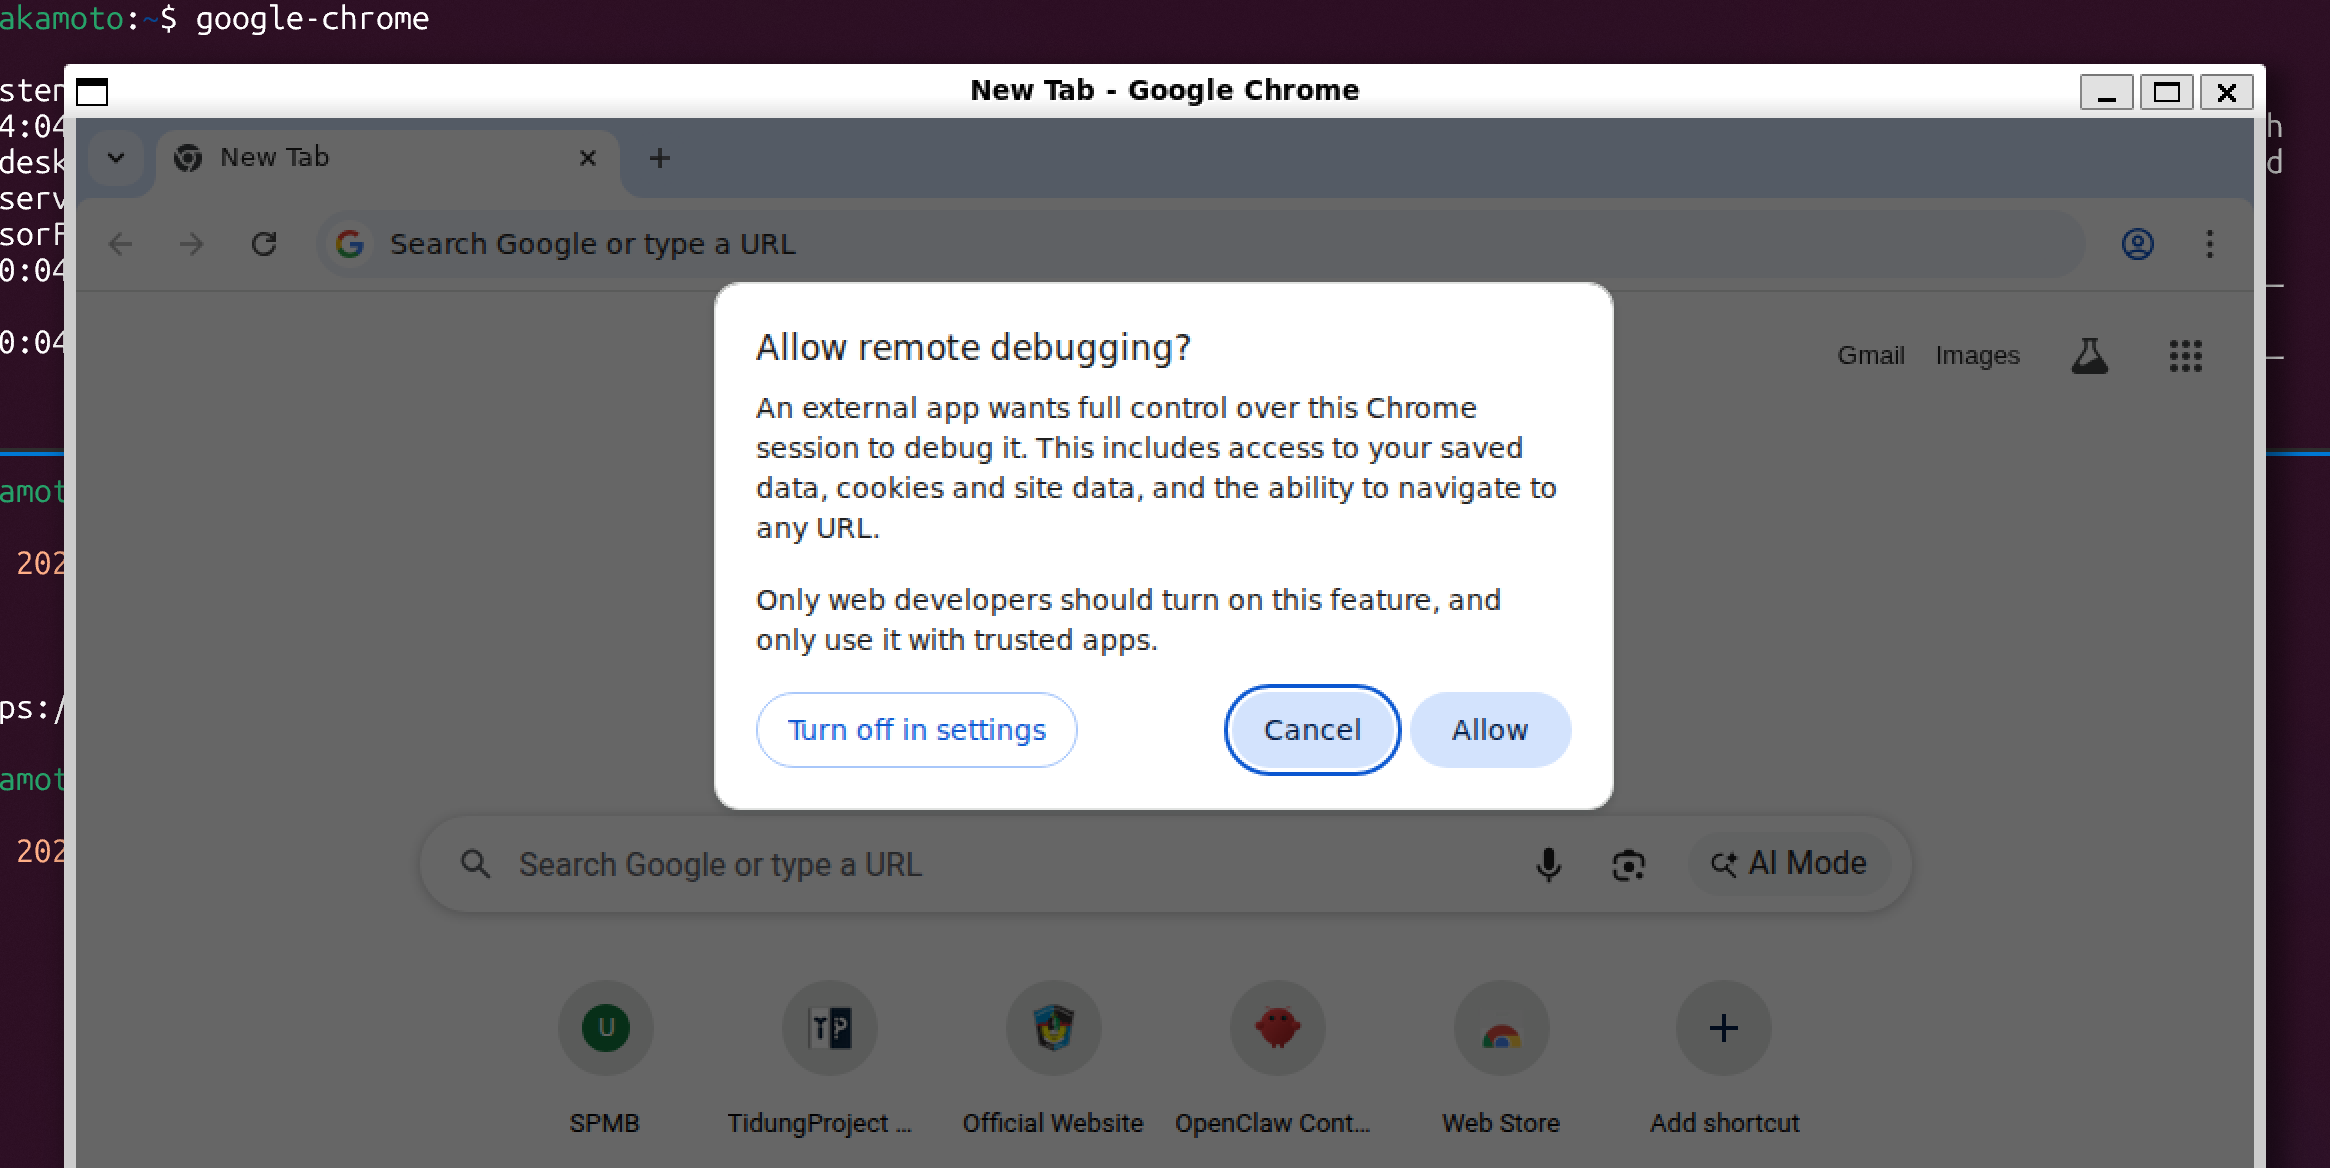Click the magnifier icon in search box
This screenshot has width=2330, height=1168.
(475, 864)
